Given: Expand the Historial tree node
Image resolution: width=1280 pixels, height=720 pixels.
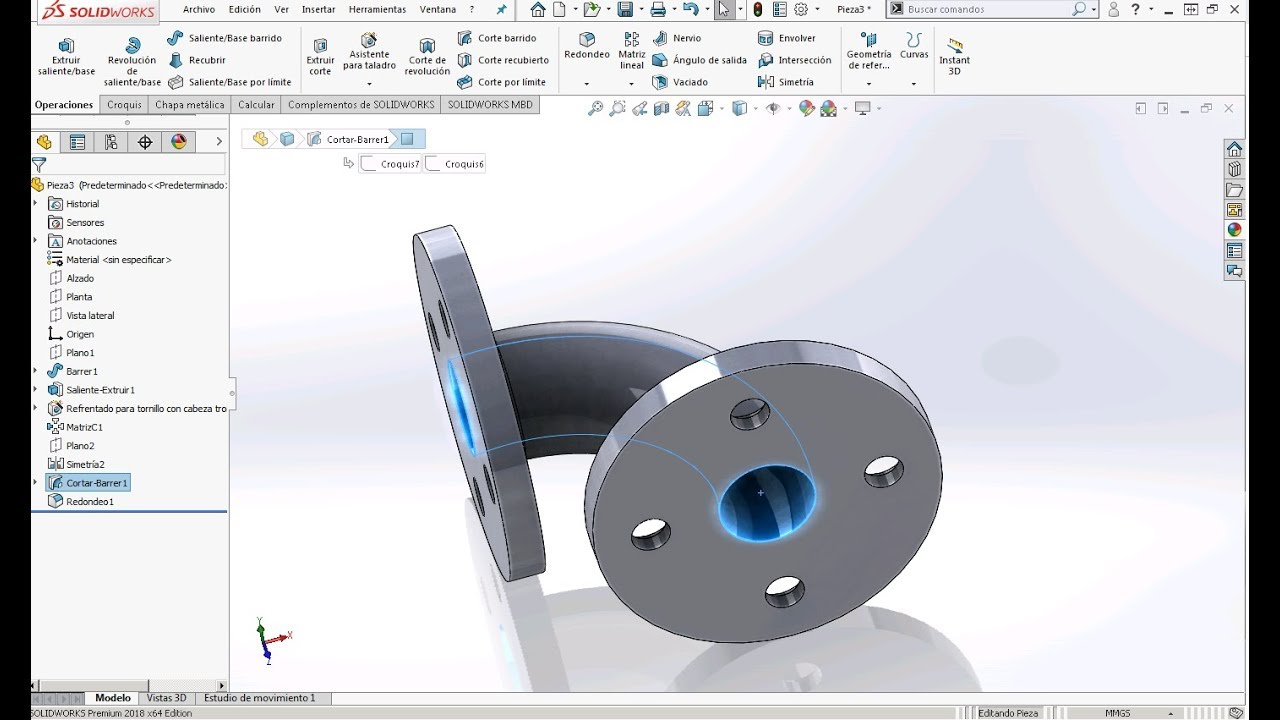Looking at the screenshot, I should pyautogui.click(x=35, y=203).
